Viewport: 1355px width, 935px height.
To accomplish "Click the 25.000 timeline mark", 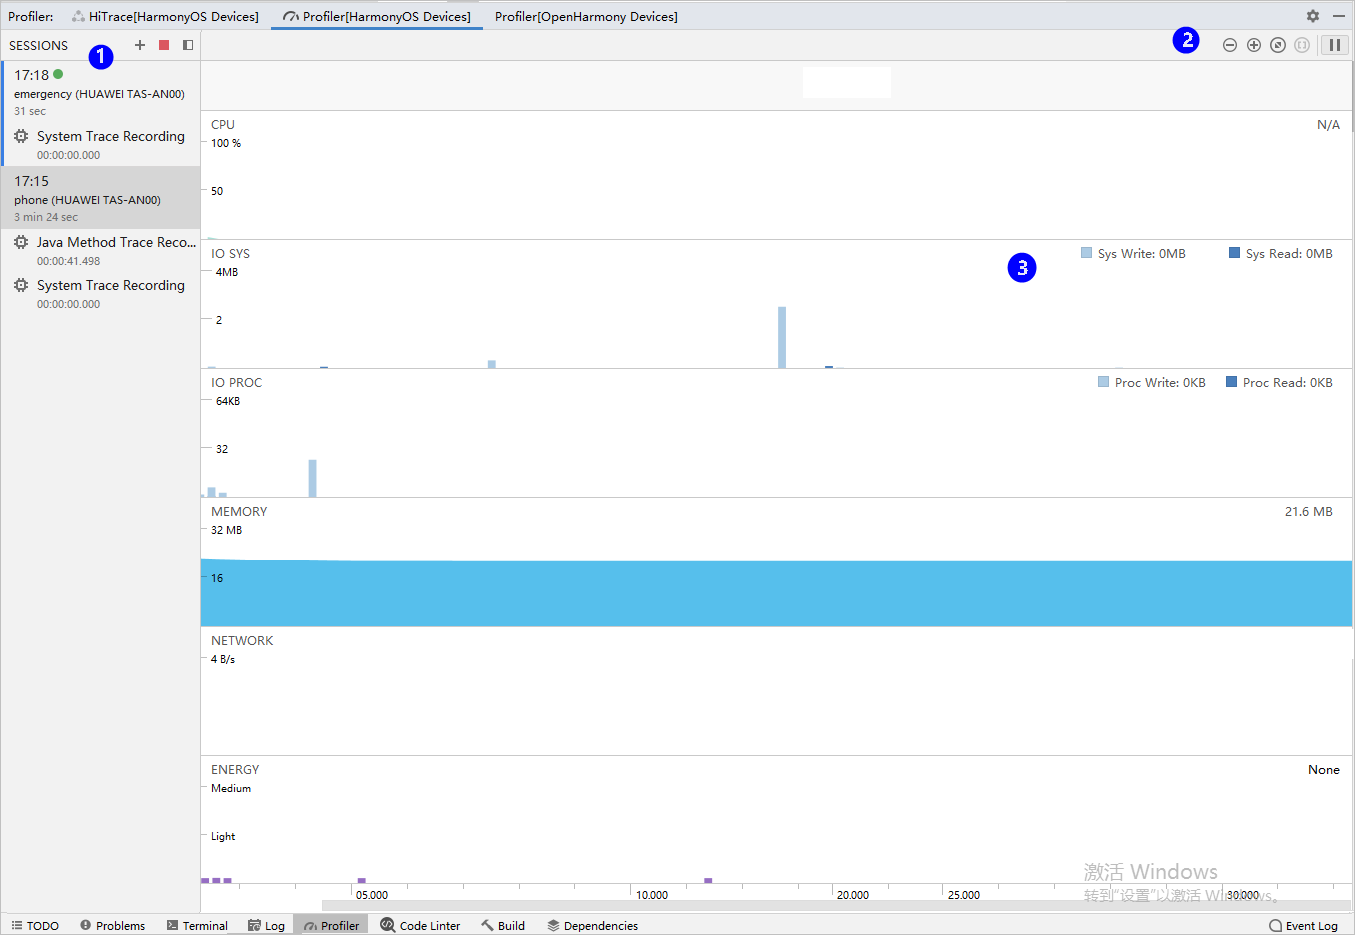I will click(x=964, y=895).
